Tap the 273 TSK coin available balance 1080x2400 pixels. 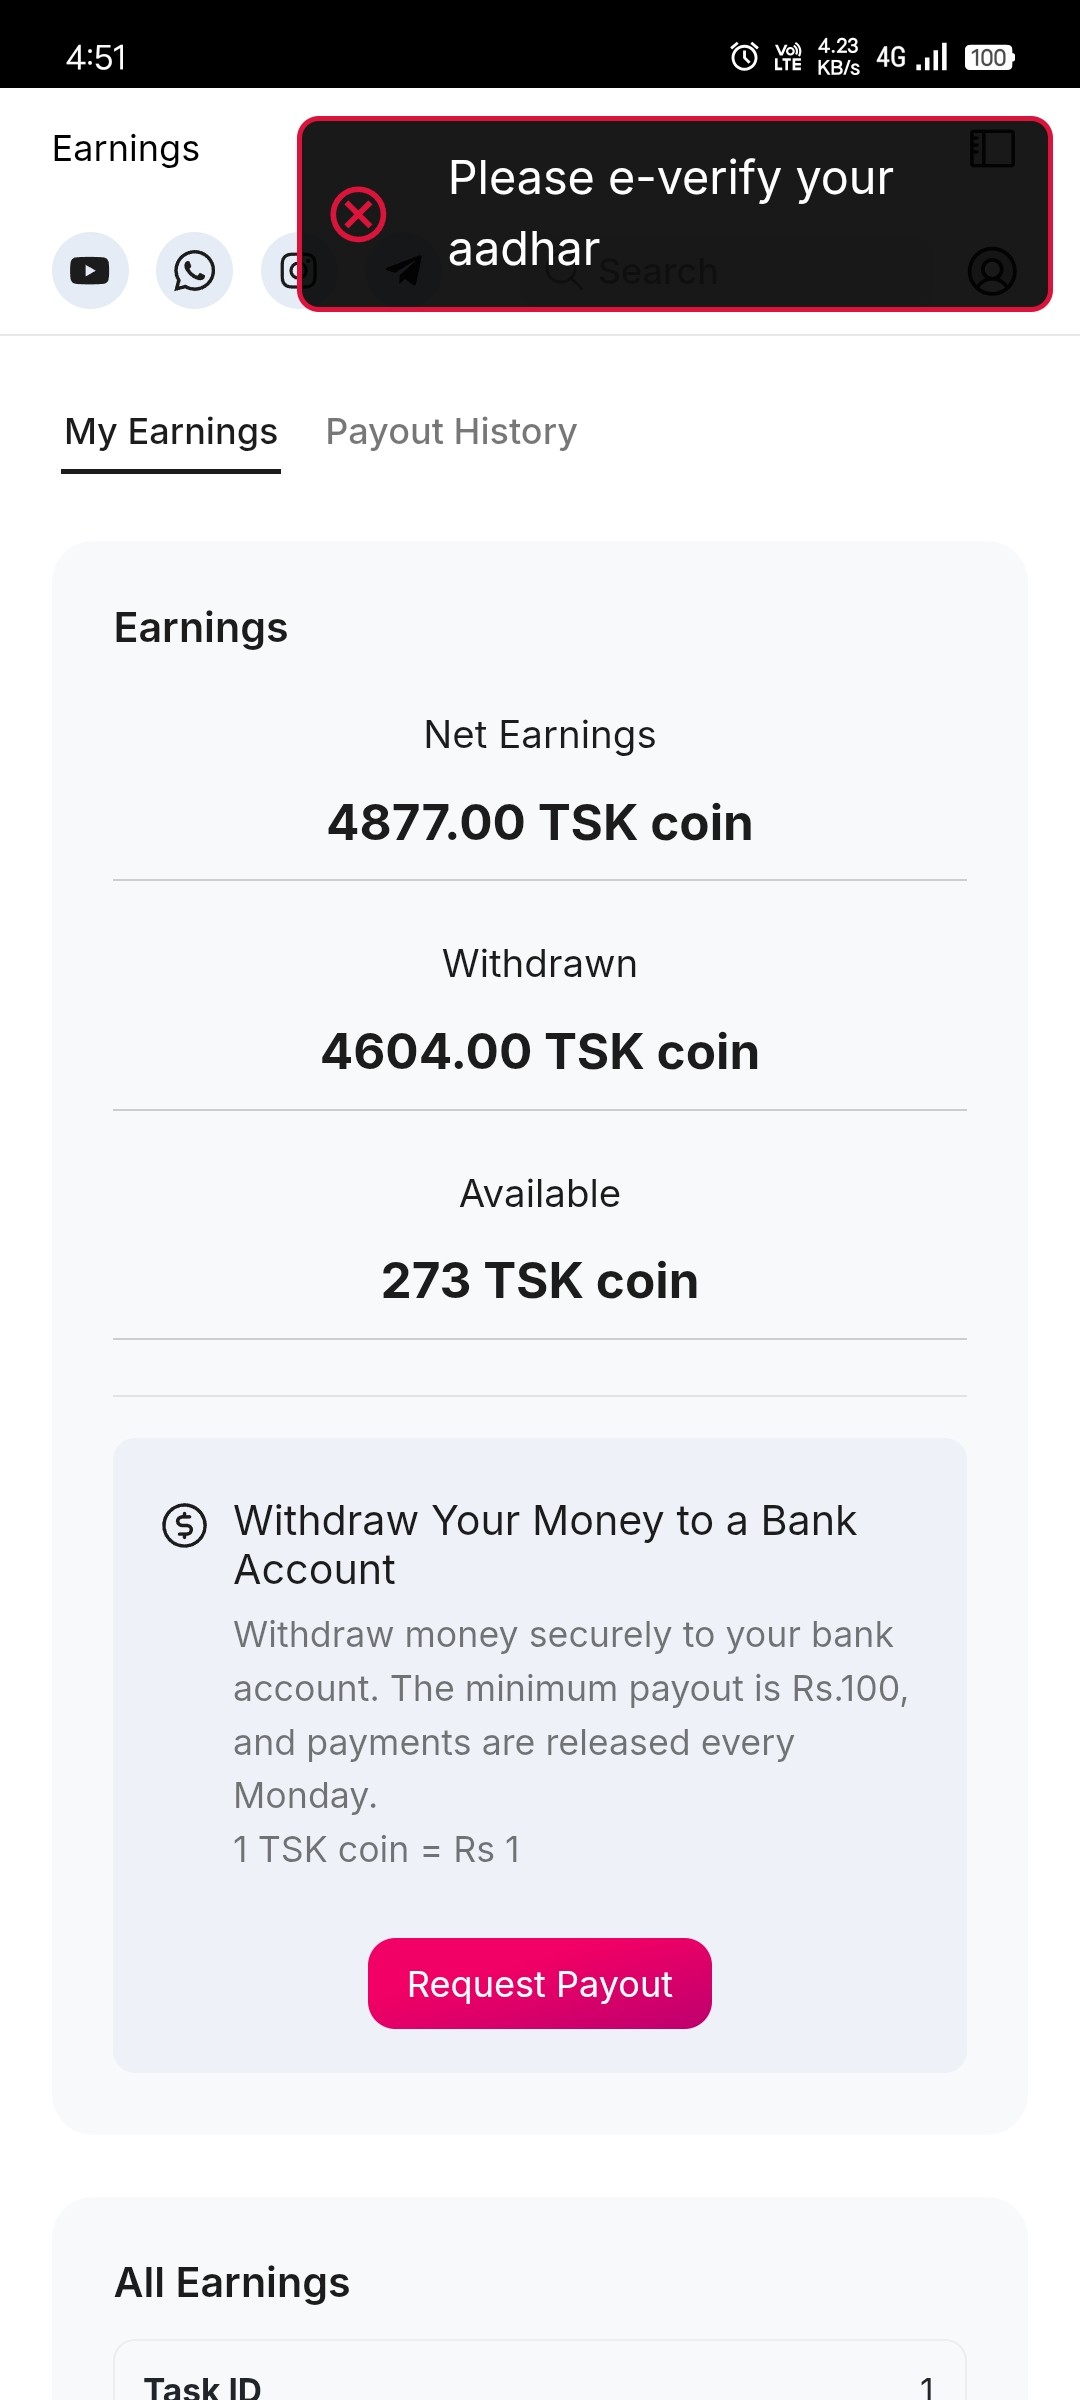click(540, 1281)
